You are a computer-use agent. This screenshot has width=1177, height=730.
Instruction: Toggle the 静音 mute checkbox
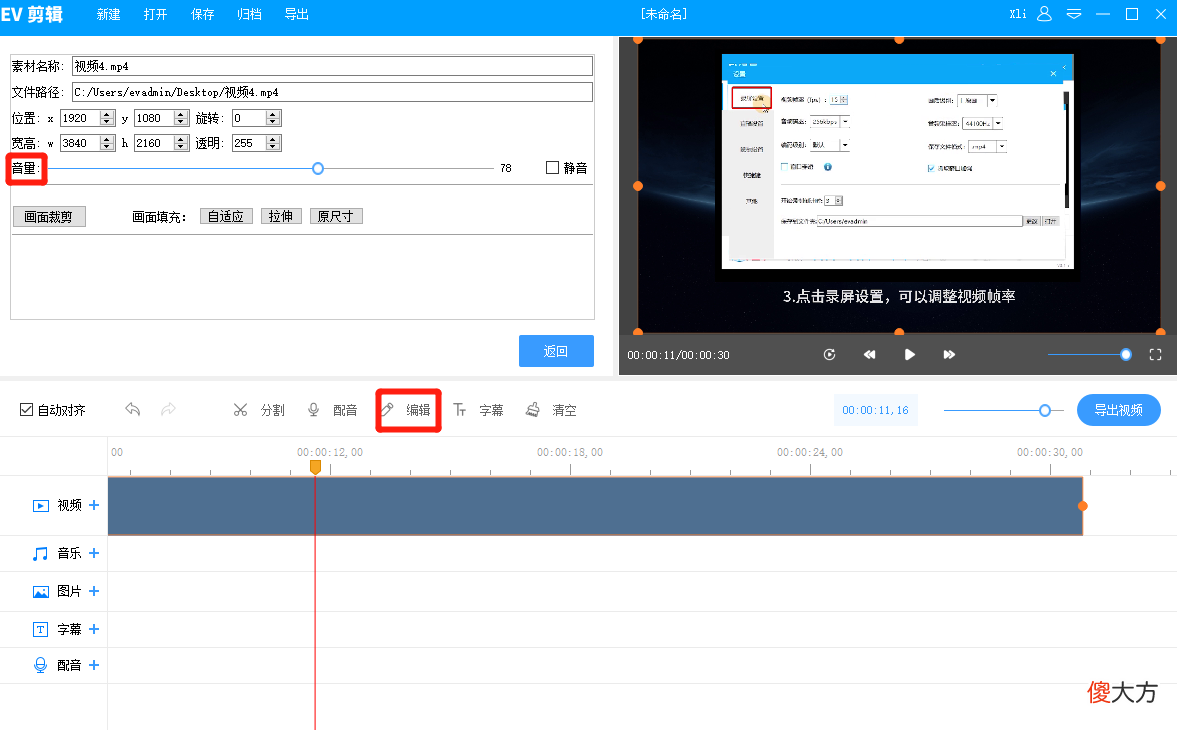(552, 167)
